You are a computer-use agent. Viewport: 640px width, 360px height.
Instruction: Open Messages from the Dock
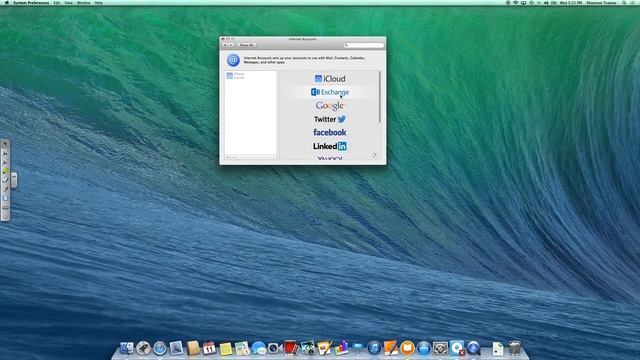tap(259, 348)
